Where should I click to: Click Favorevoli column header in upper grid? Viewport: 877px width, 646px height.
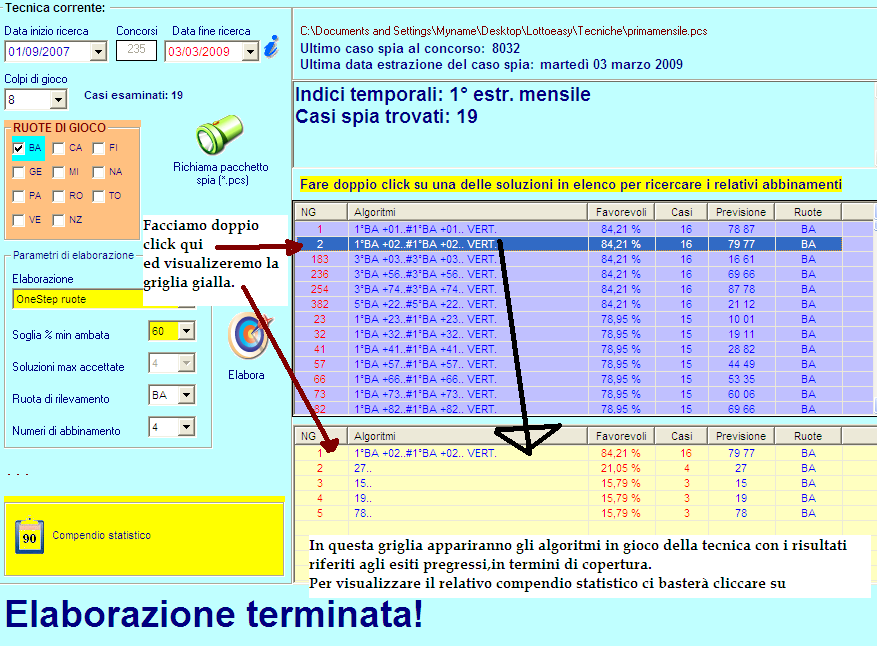621,212
